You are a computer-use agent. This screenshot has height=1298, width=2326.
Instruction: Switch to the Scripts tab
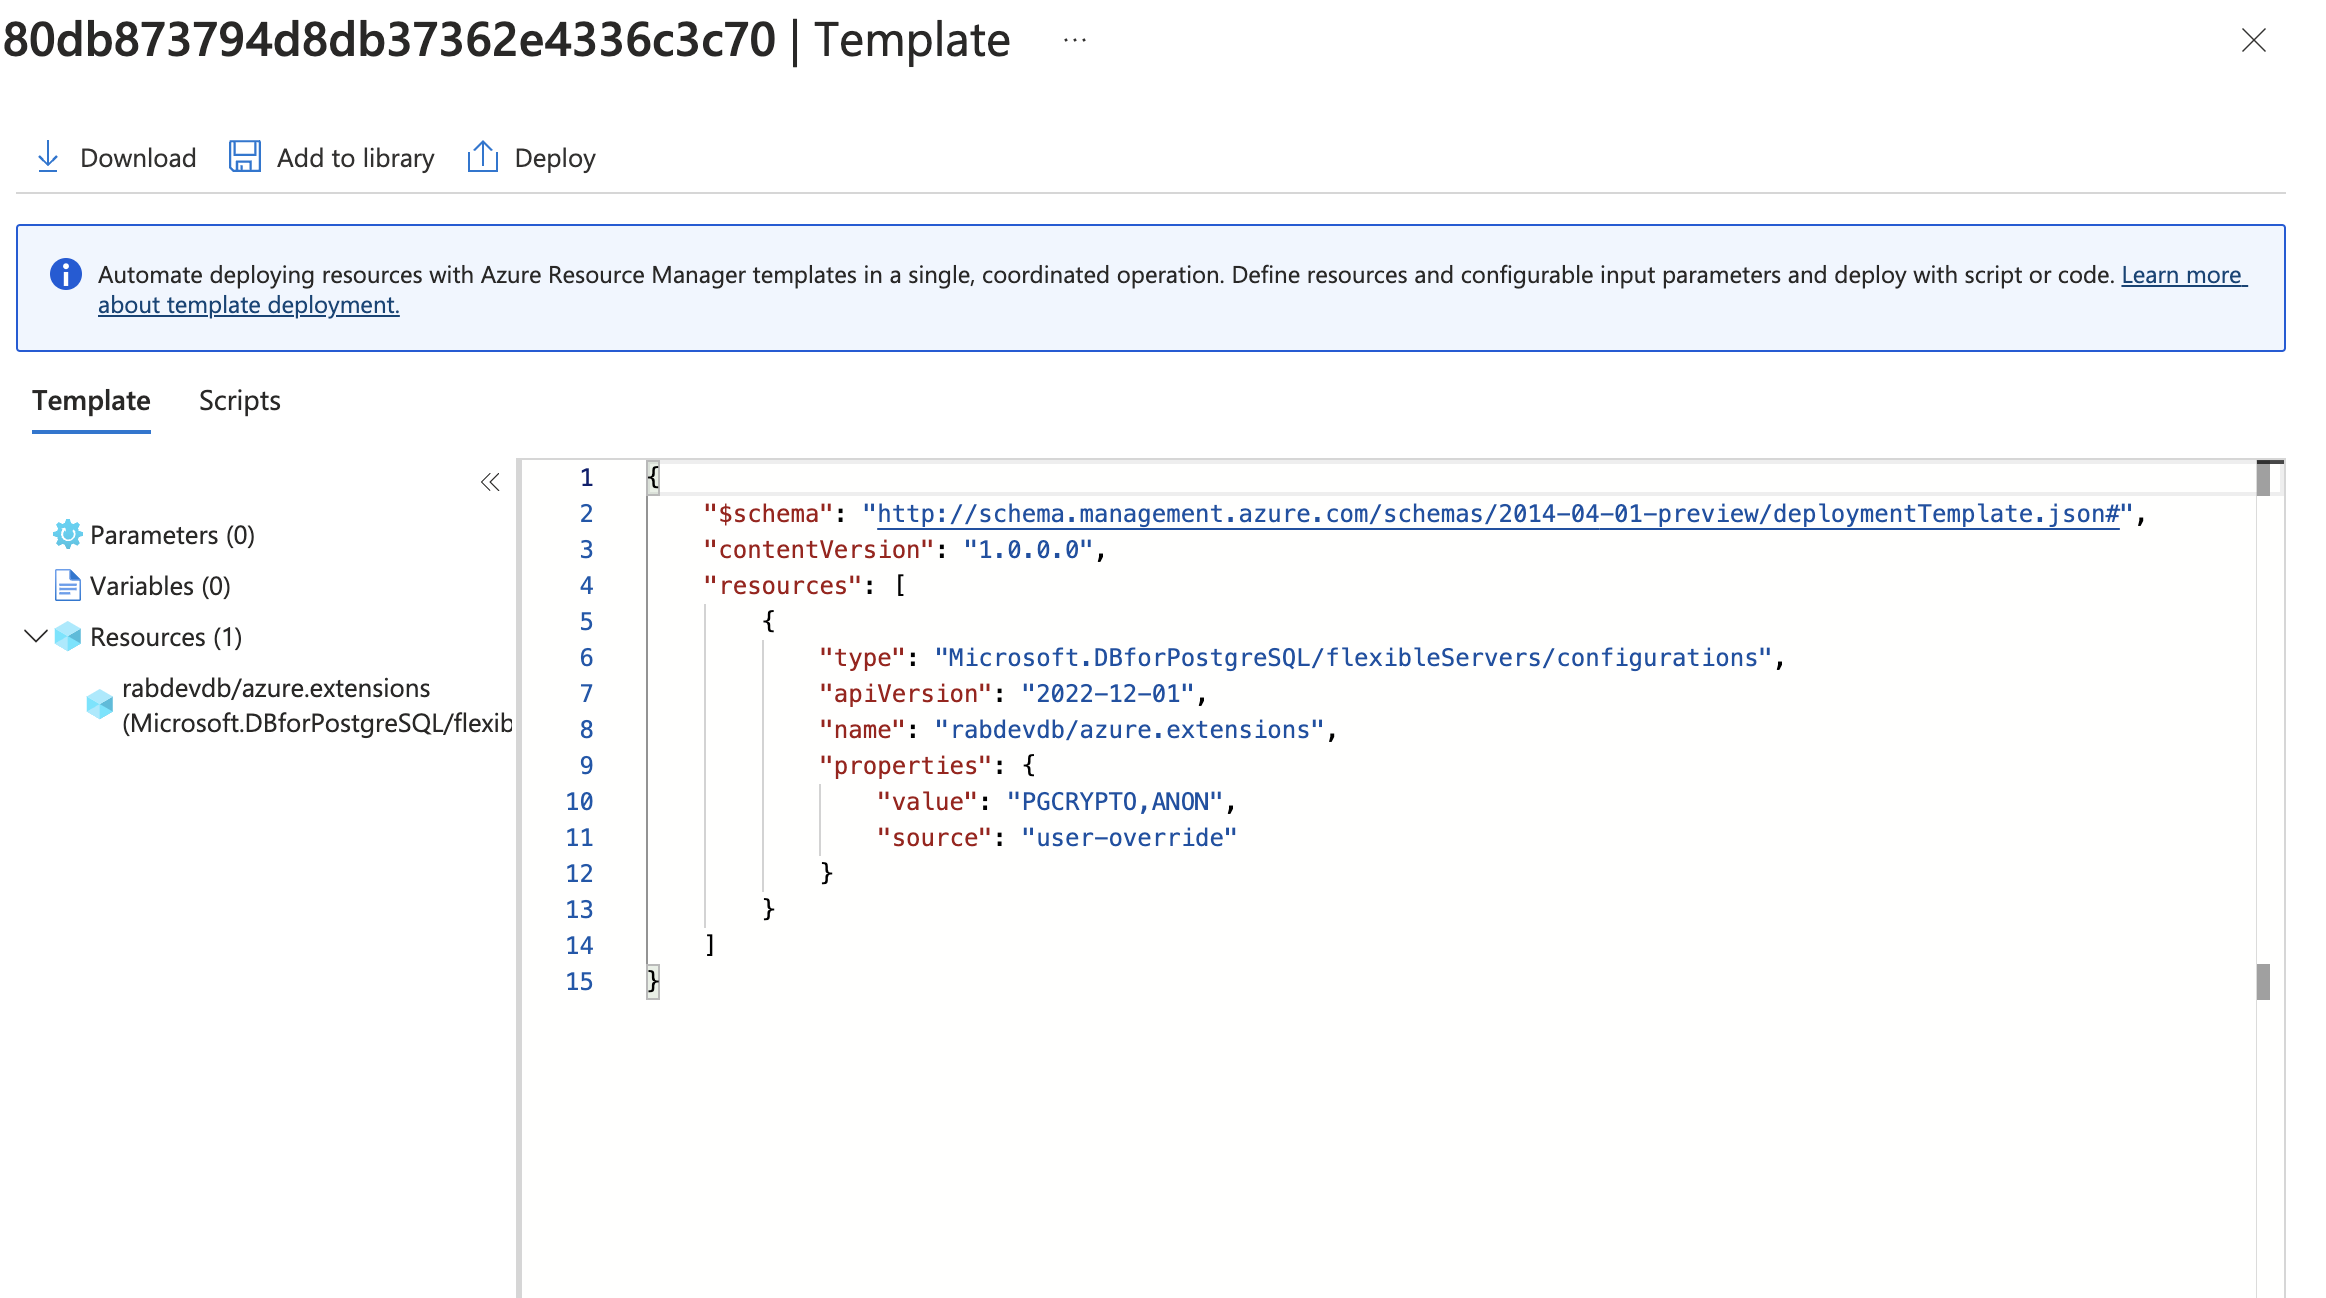coord(239,401)
